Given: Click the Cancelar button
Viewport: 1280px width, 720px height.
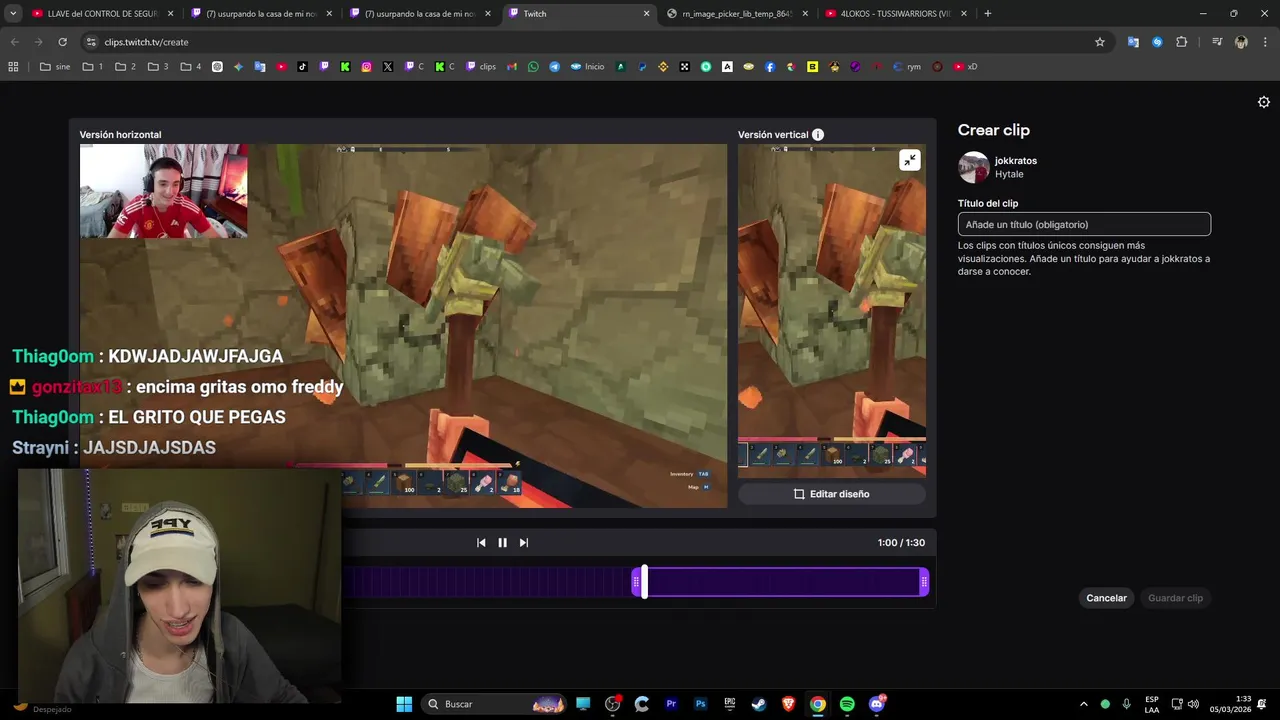Looking at the screenshot, I should pyautogui.click(x=1106, y=598).
